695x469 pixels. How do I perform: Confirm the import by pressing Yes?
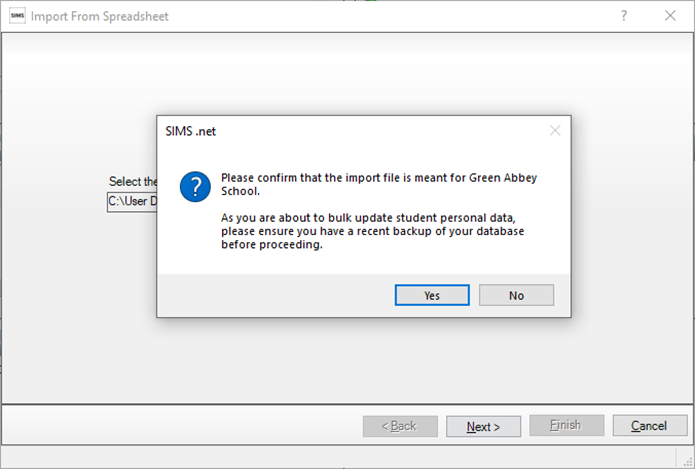432,295
